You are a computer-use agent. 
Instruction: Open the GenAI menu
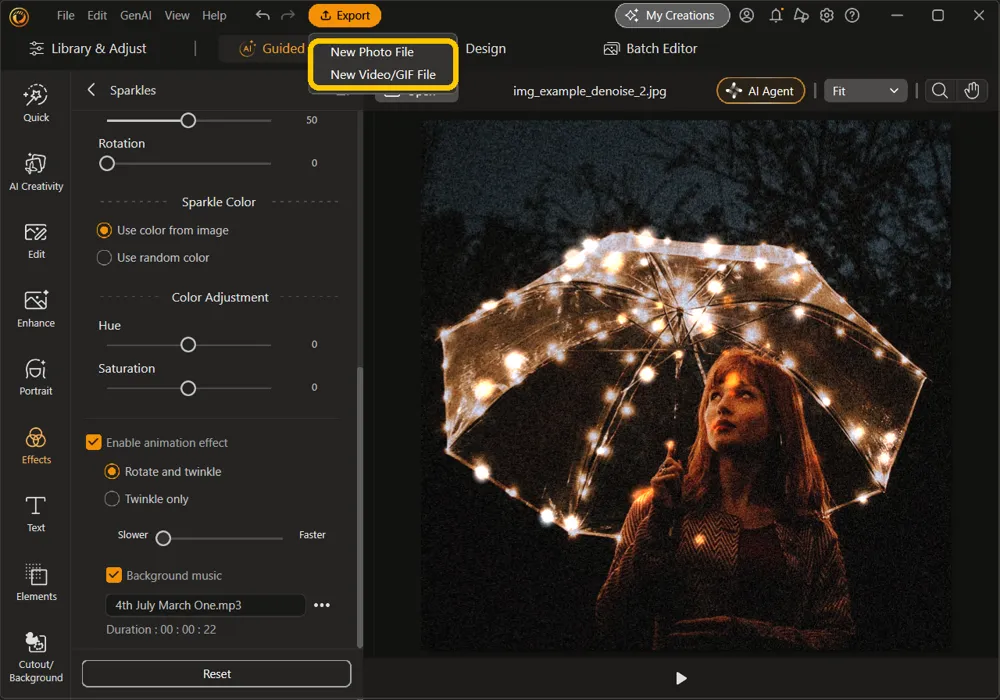[x=135, y=15]
